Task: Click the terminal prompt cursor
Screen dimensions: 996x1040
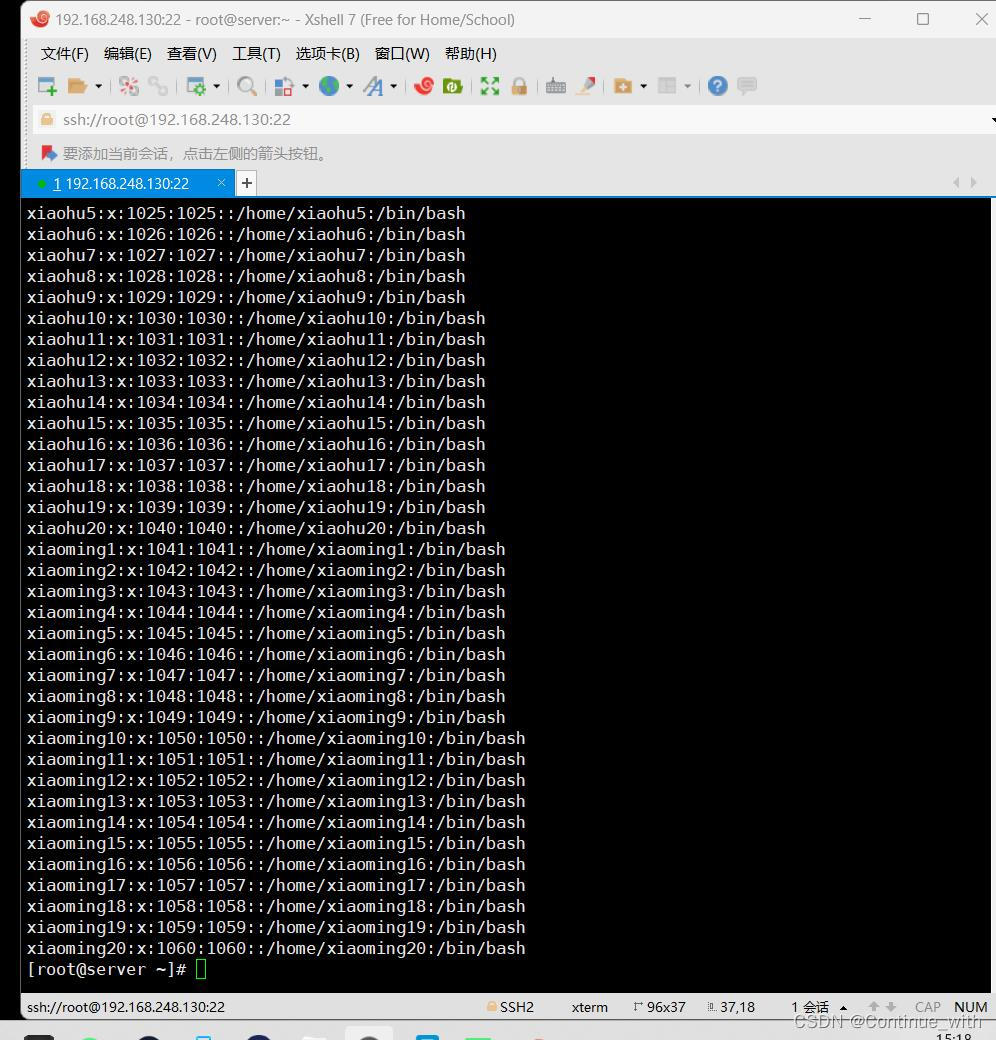Action: (x=201, y=969)
